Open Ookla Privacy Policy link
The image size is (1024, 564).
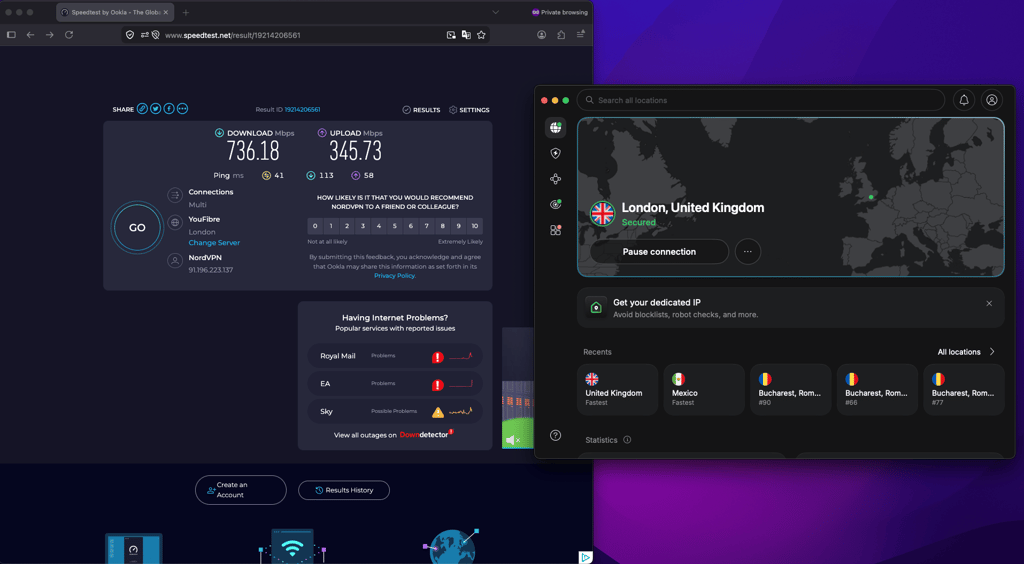click(394, 275)
